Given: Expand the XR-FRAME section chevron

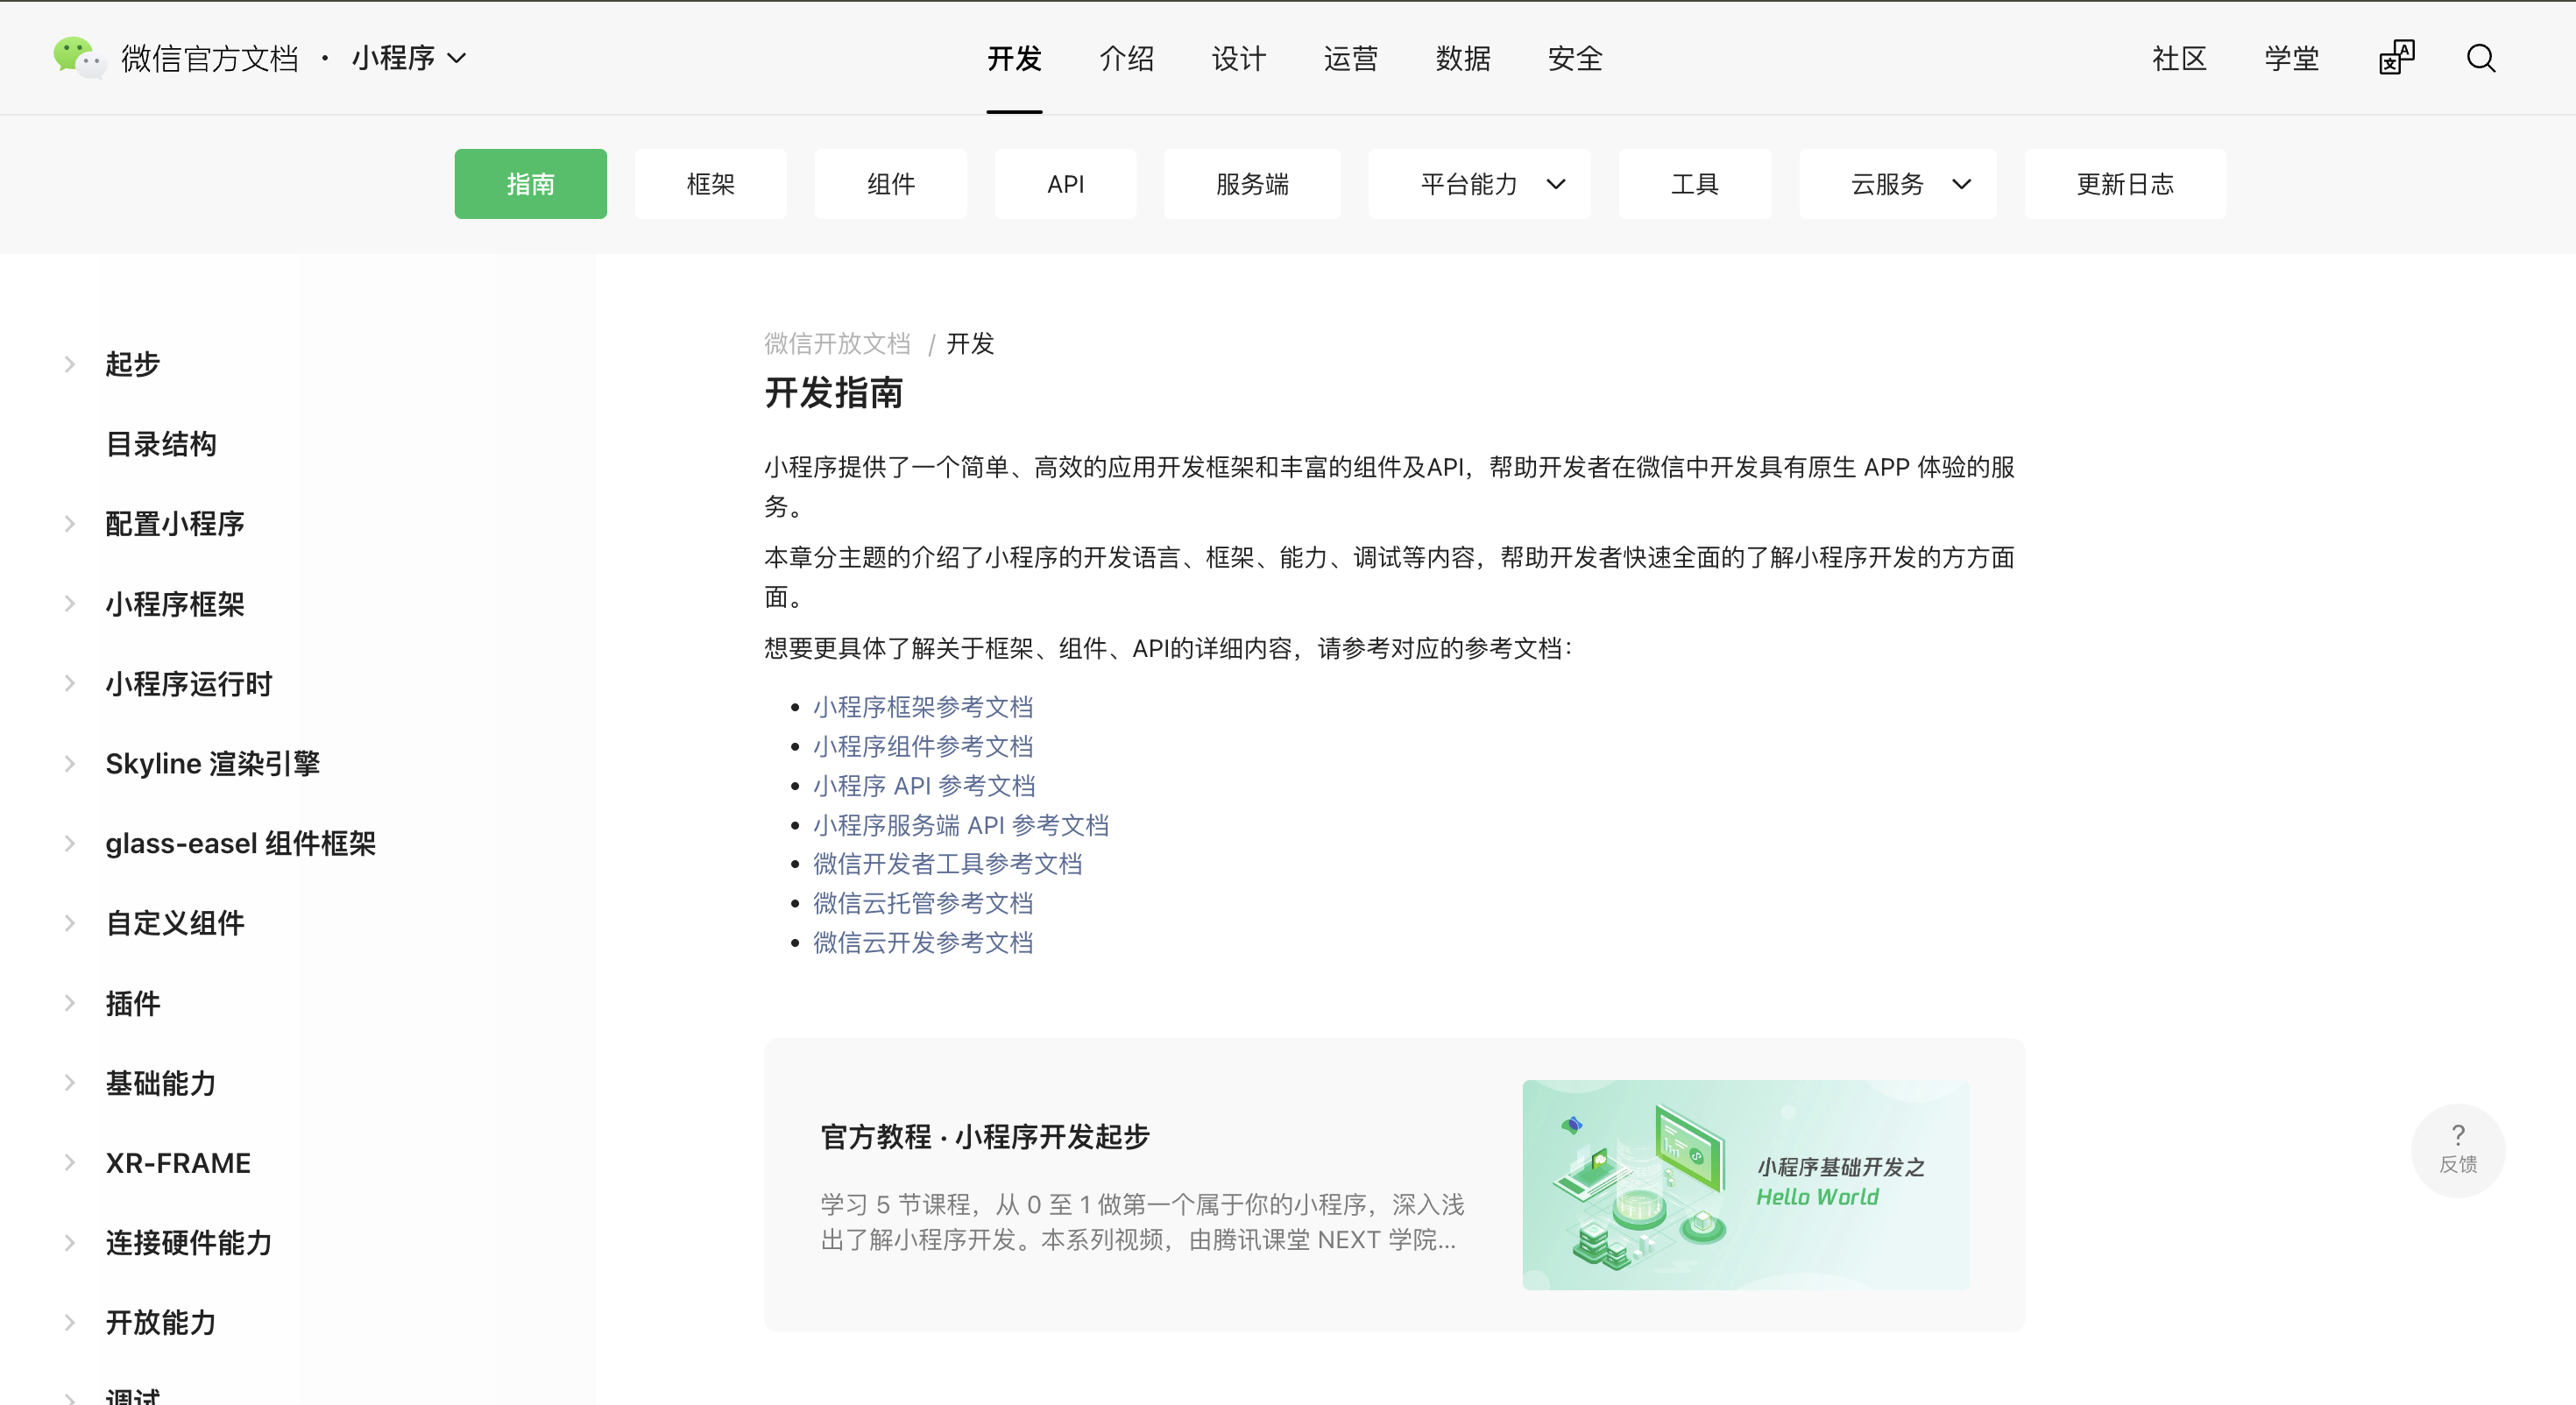Looking at the screenshot, I should (70, 1163).
